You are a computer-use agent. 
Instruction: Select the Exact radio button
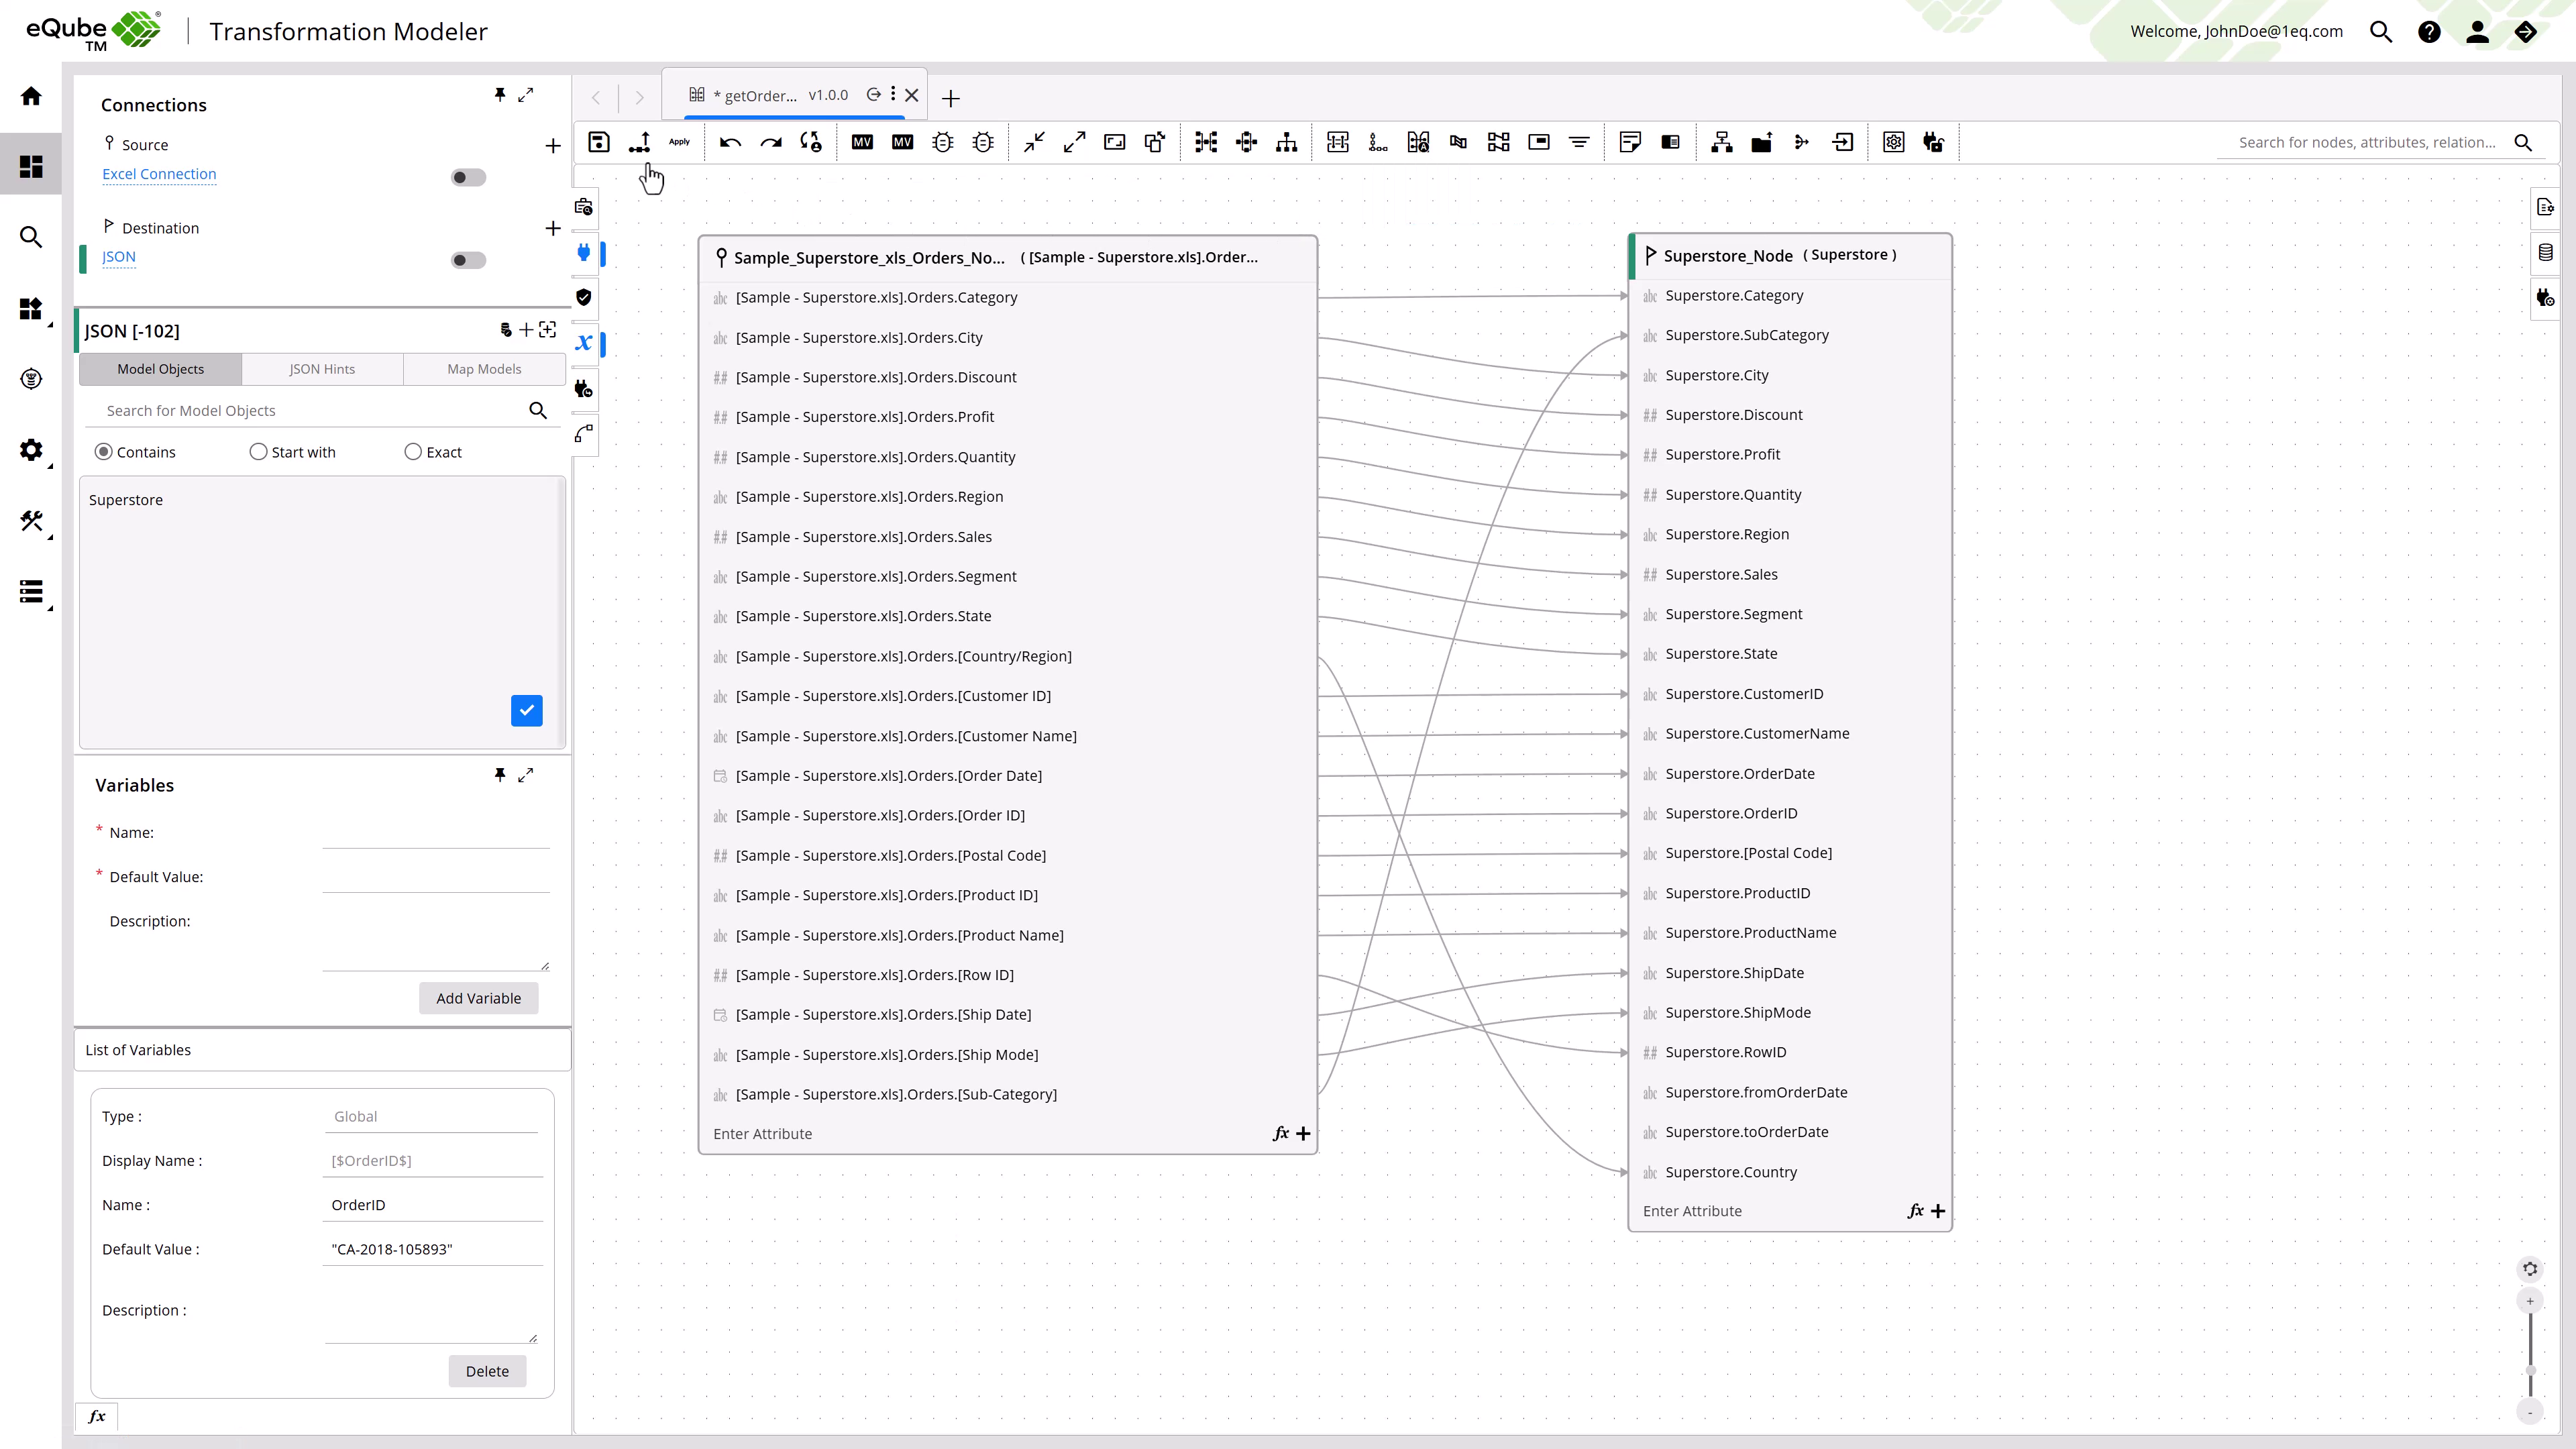pos(413,452)
